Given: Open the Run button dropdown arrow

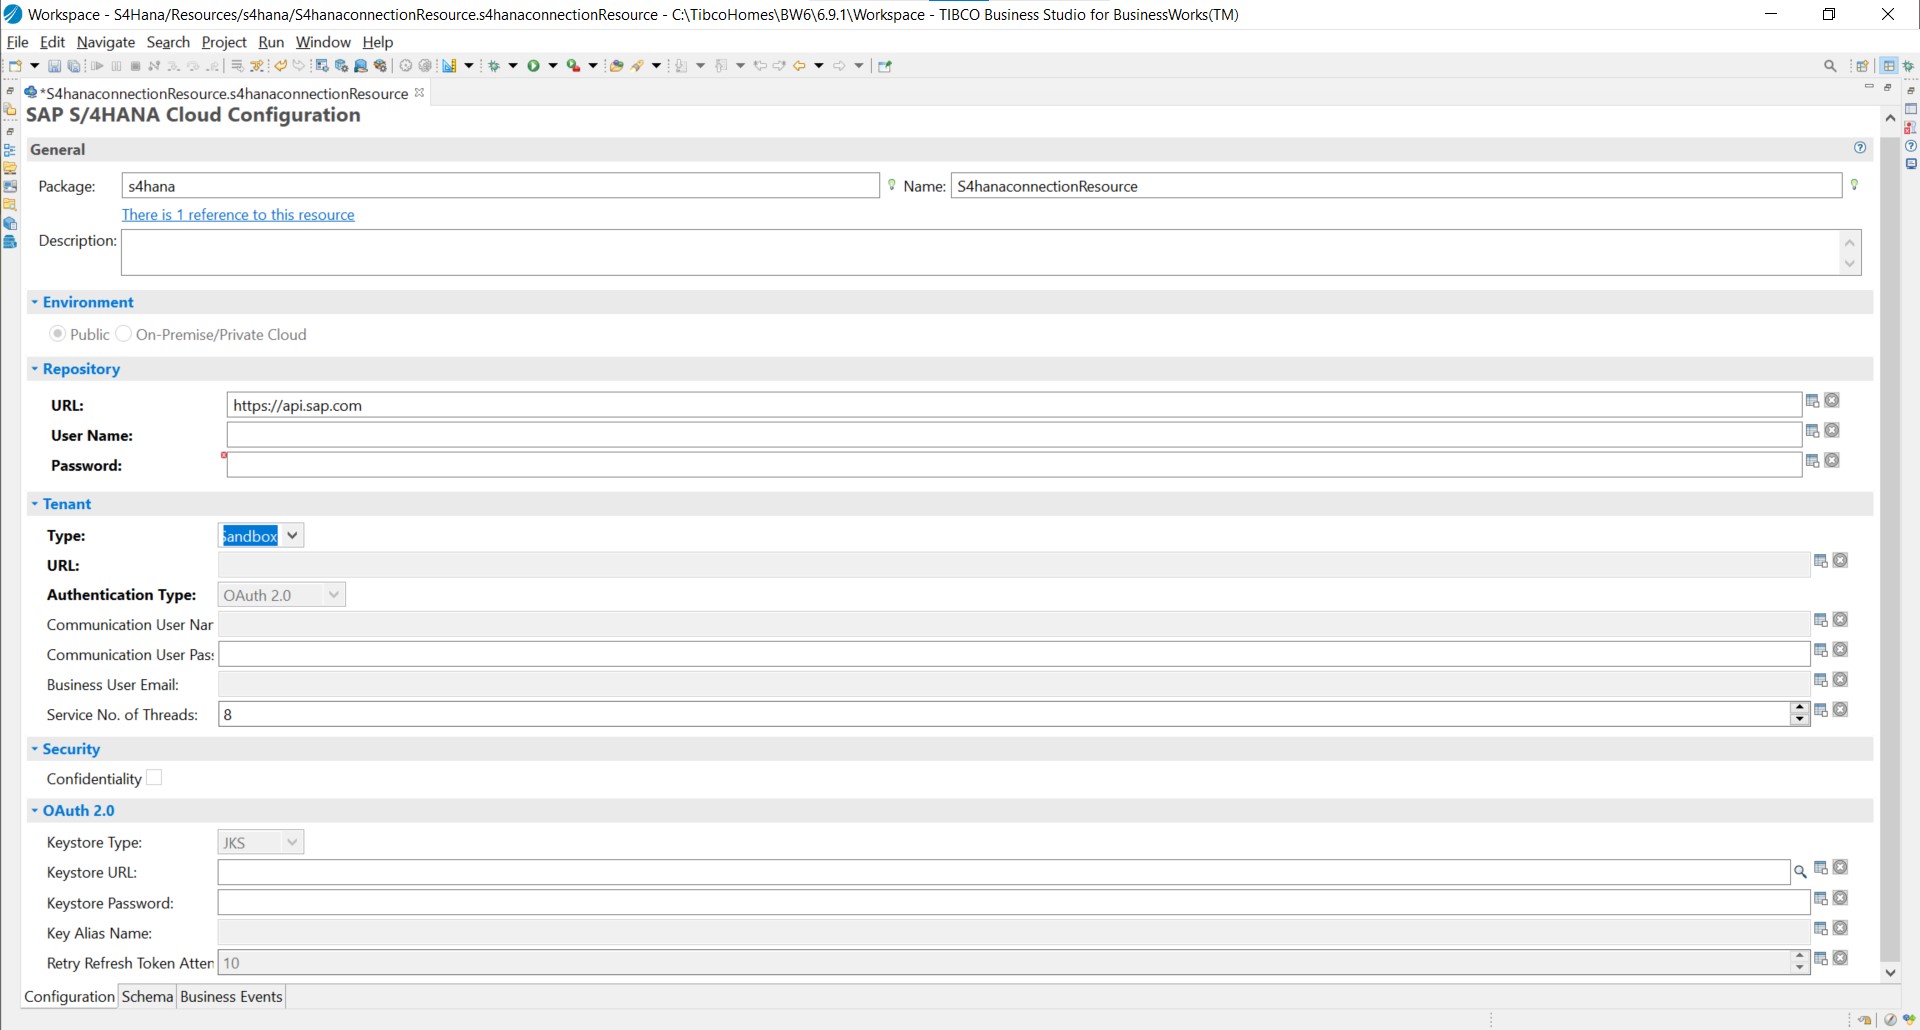Looking at the screenshot, I should click(552, 66).
